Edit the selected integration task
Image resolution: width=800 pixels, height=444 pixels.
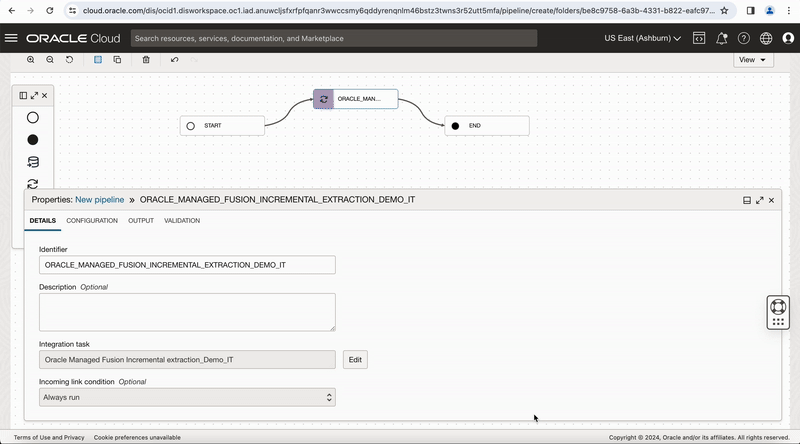click(355, 360)
